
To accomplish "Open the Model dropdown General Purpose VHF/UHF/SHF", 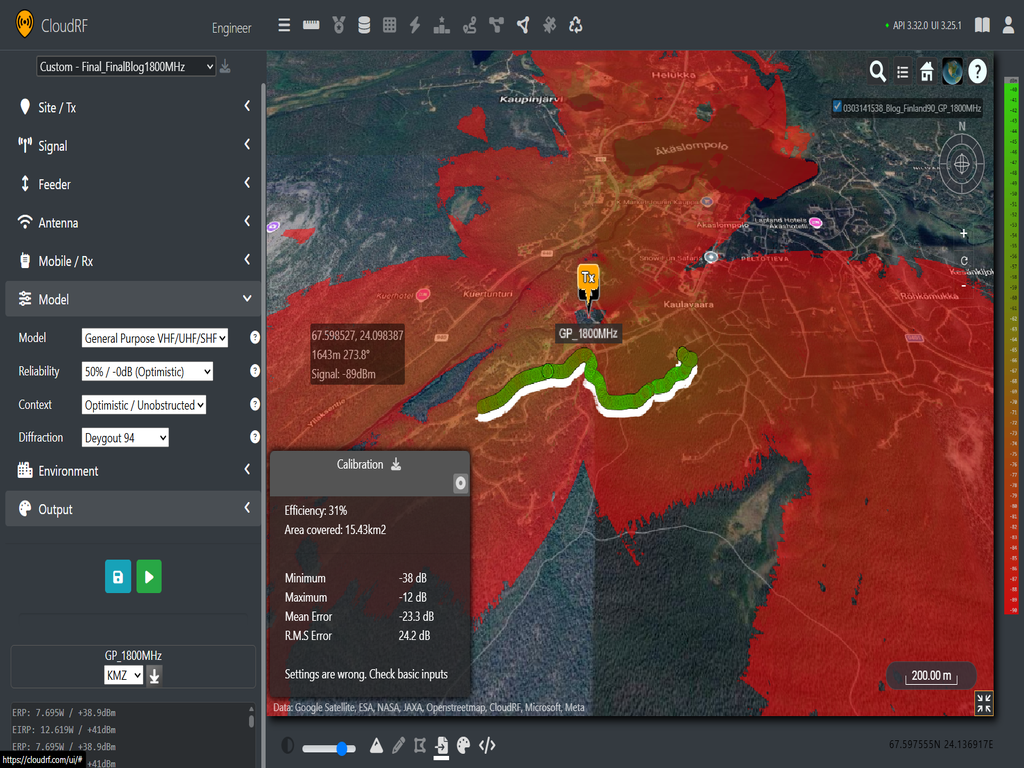I will (155, 338).
